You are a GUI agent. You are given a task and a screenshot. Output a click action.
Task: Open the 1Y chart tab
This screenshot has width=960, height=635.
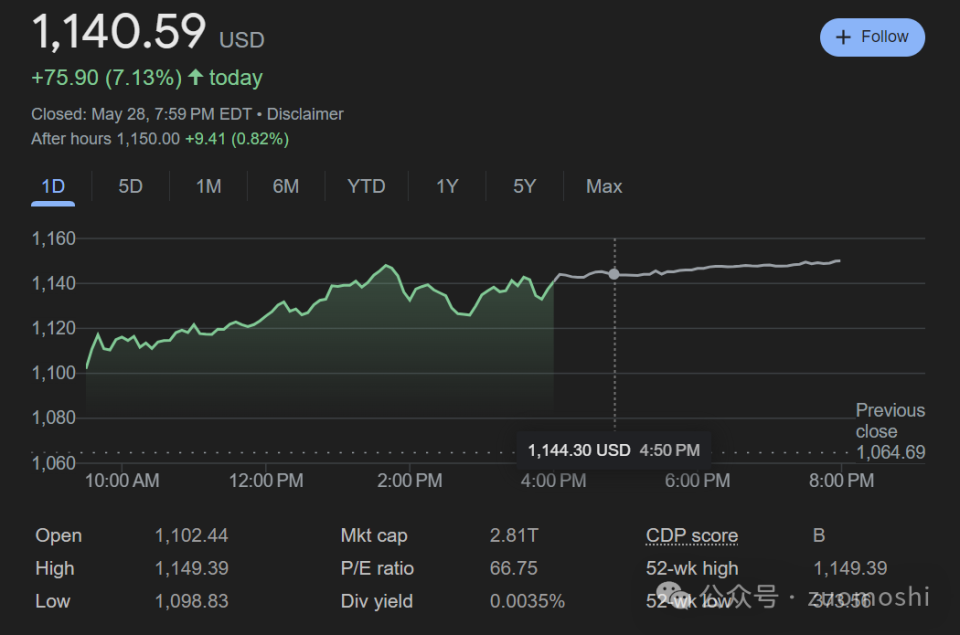pyautogui.click(x=447, y=186)
